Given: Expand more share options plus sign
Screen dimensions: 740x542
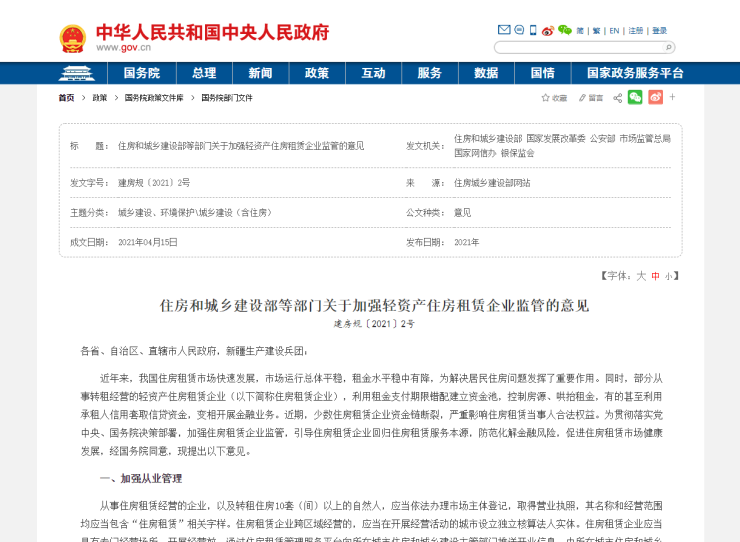Looking at the screenshot, I should [672, 97].
